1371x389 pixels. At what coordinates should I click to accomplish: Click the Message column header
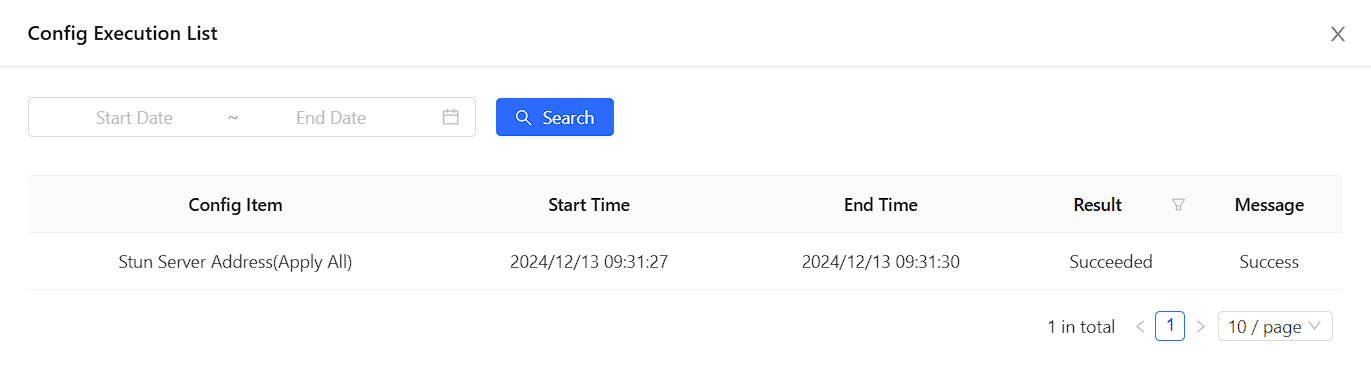(x=1269, y=205)
